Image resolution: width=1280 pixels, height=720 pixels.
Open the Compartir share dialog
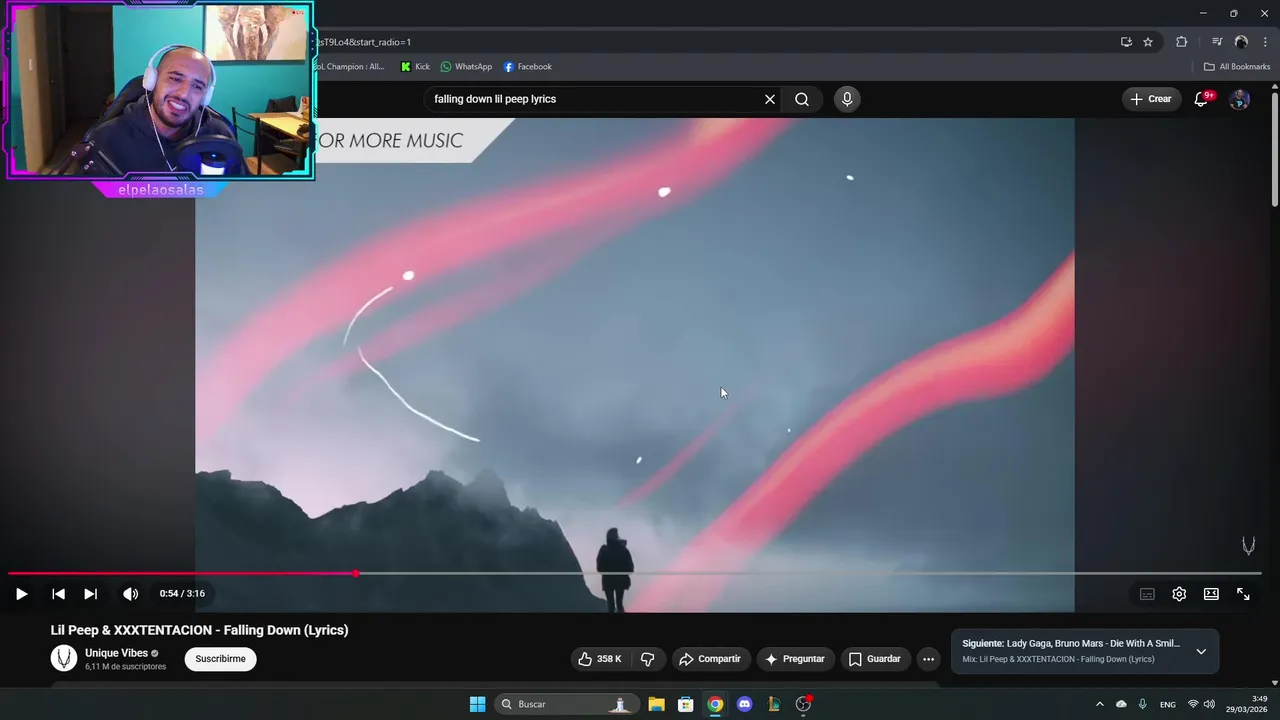(709, 659)
